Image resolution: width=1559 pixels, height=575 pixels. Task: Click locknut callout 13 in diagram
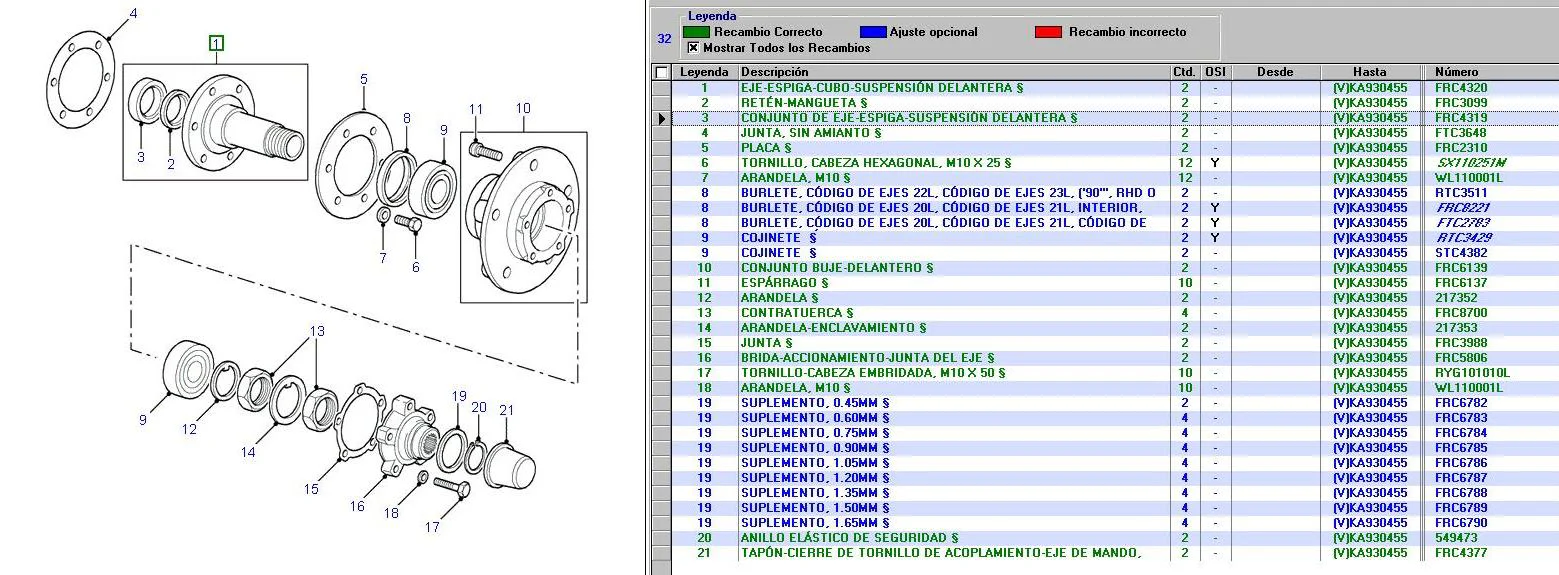coord(316,331)
